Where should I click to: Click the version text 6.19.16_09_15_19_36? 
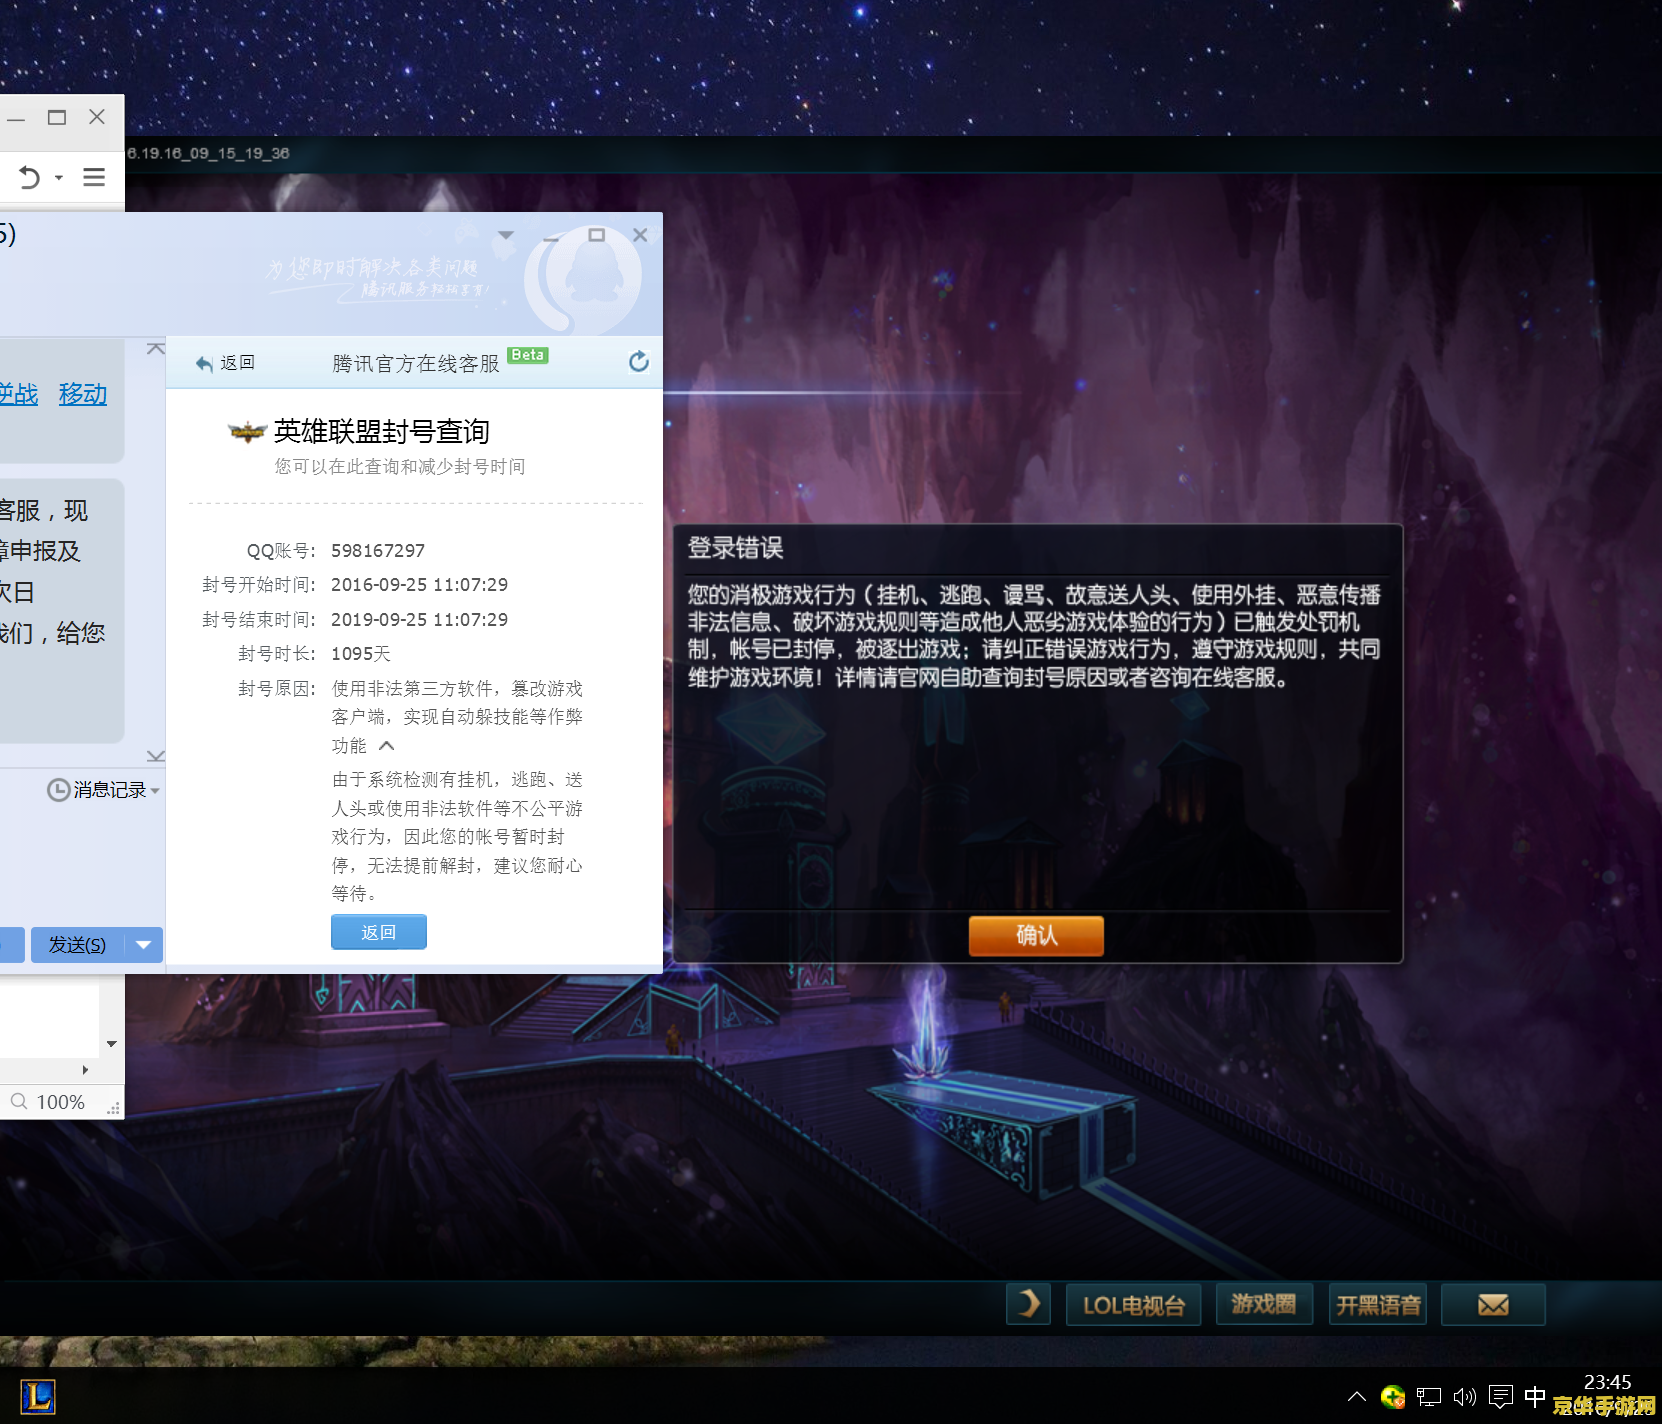[208, 153]
